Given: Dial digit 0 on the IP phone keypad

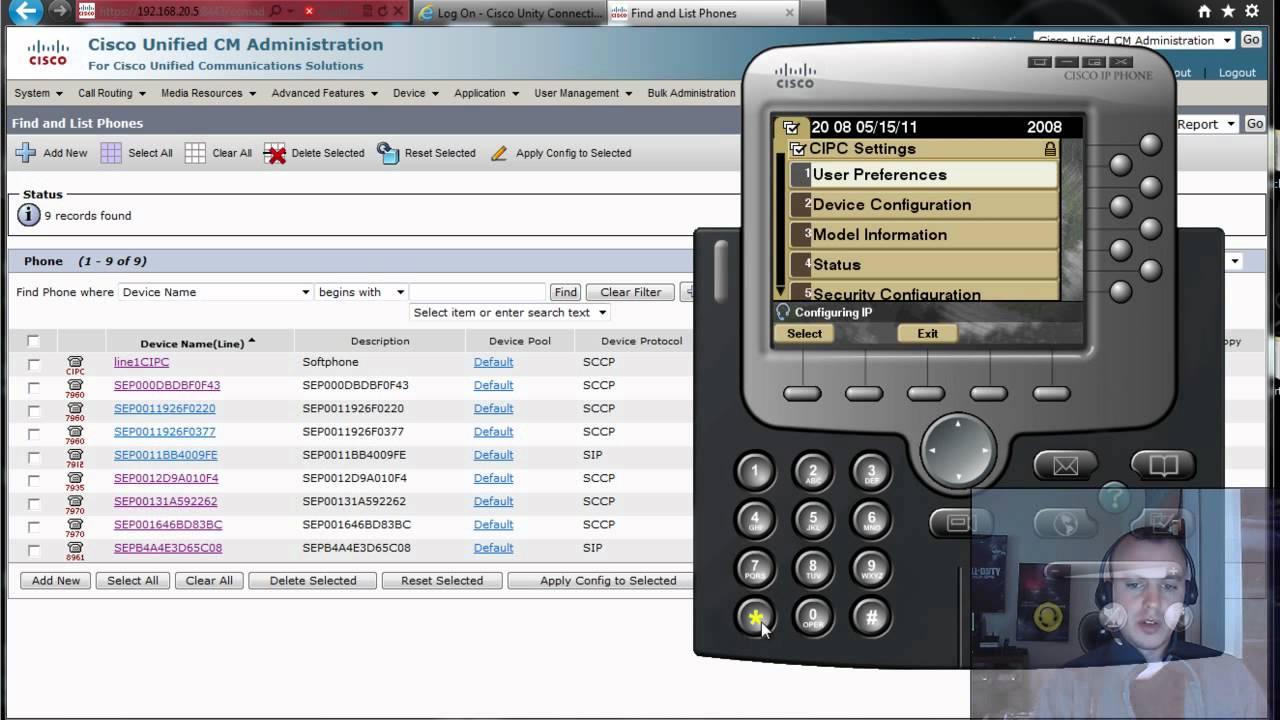Looking at the screenshot, I should coord(813,617).
